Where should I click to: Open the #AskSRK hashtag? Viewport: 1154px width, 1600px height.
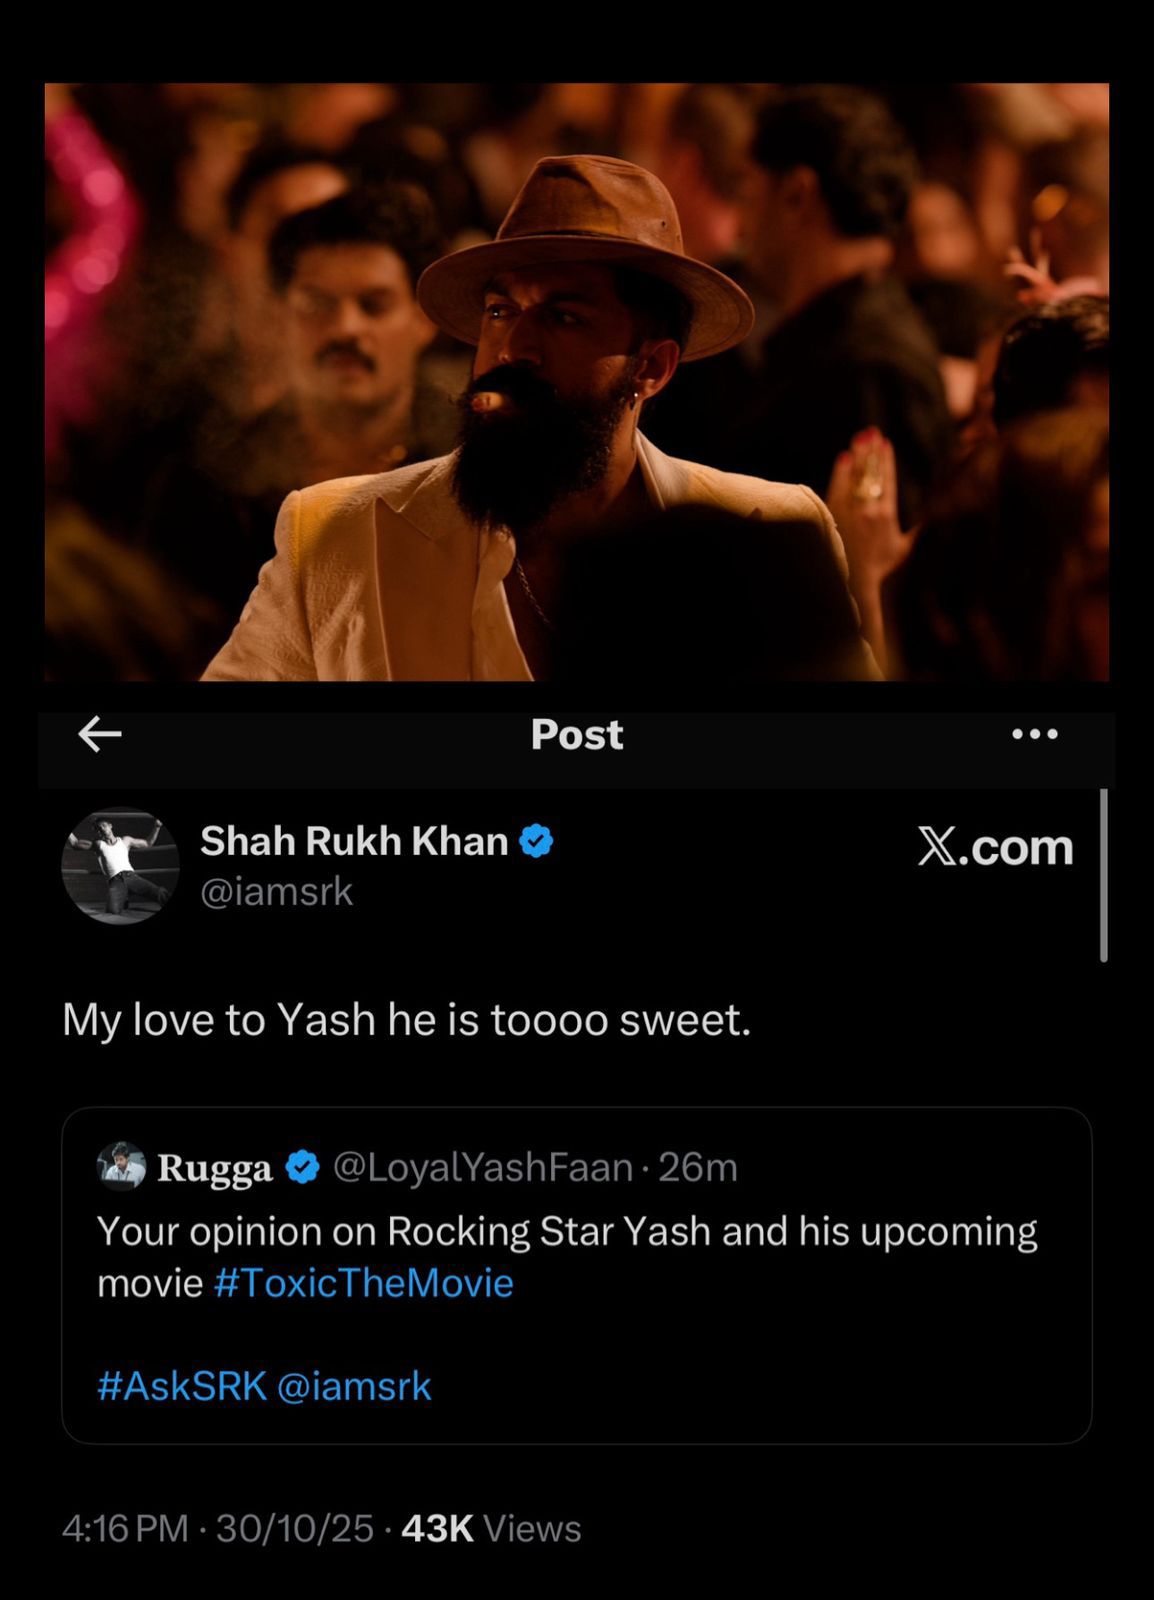pyautogui.click(x=182, y=1386)
